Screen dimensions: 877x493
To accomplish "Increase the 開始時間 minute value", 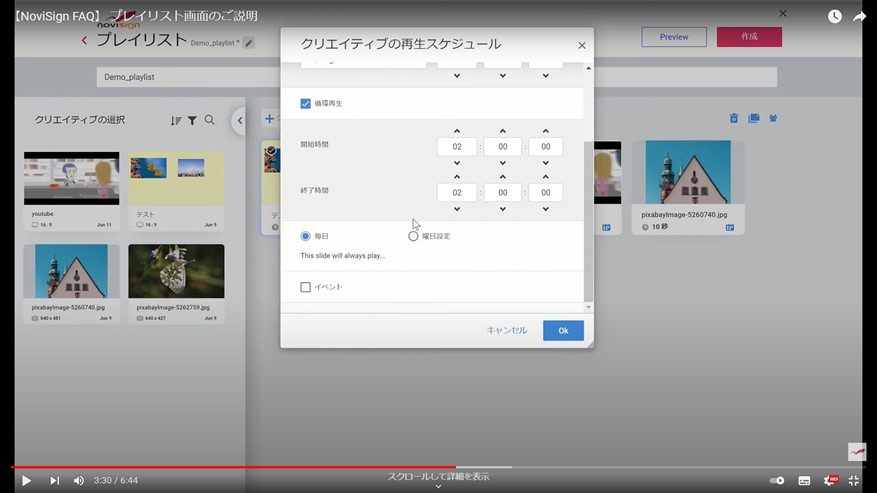I will pos(503,131).
